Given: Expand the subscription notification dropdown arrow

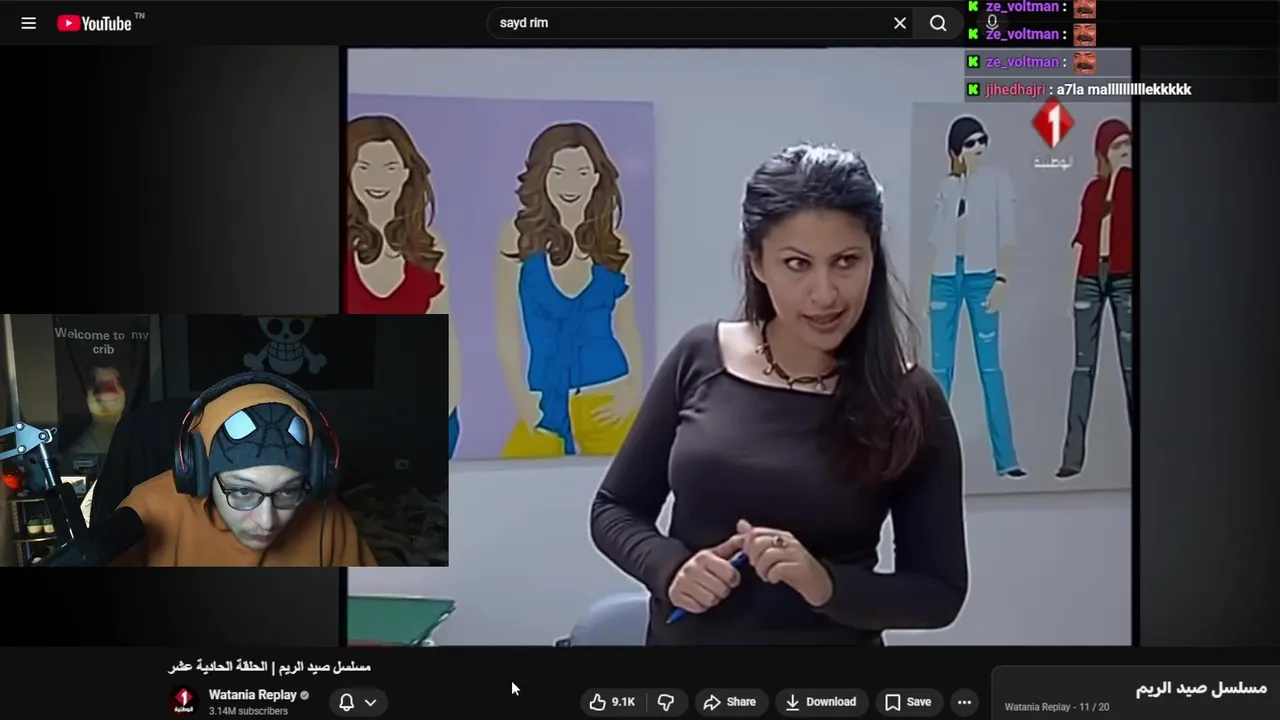Looking at the screenshot, I should click(x=370, y=702).
